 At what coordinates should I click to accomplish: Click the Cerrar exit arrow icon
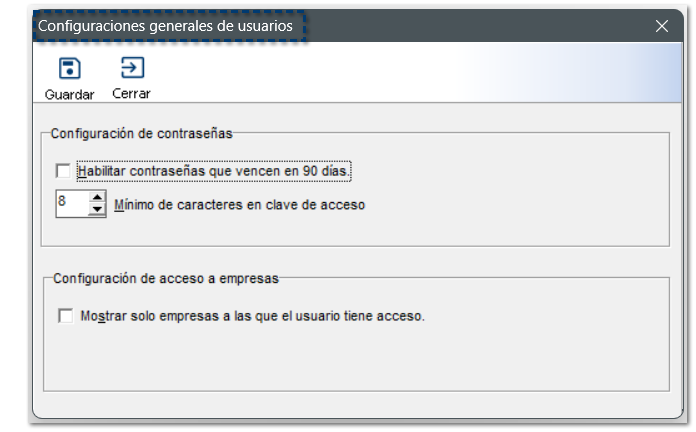(131, 68)
